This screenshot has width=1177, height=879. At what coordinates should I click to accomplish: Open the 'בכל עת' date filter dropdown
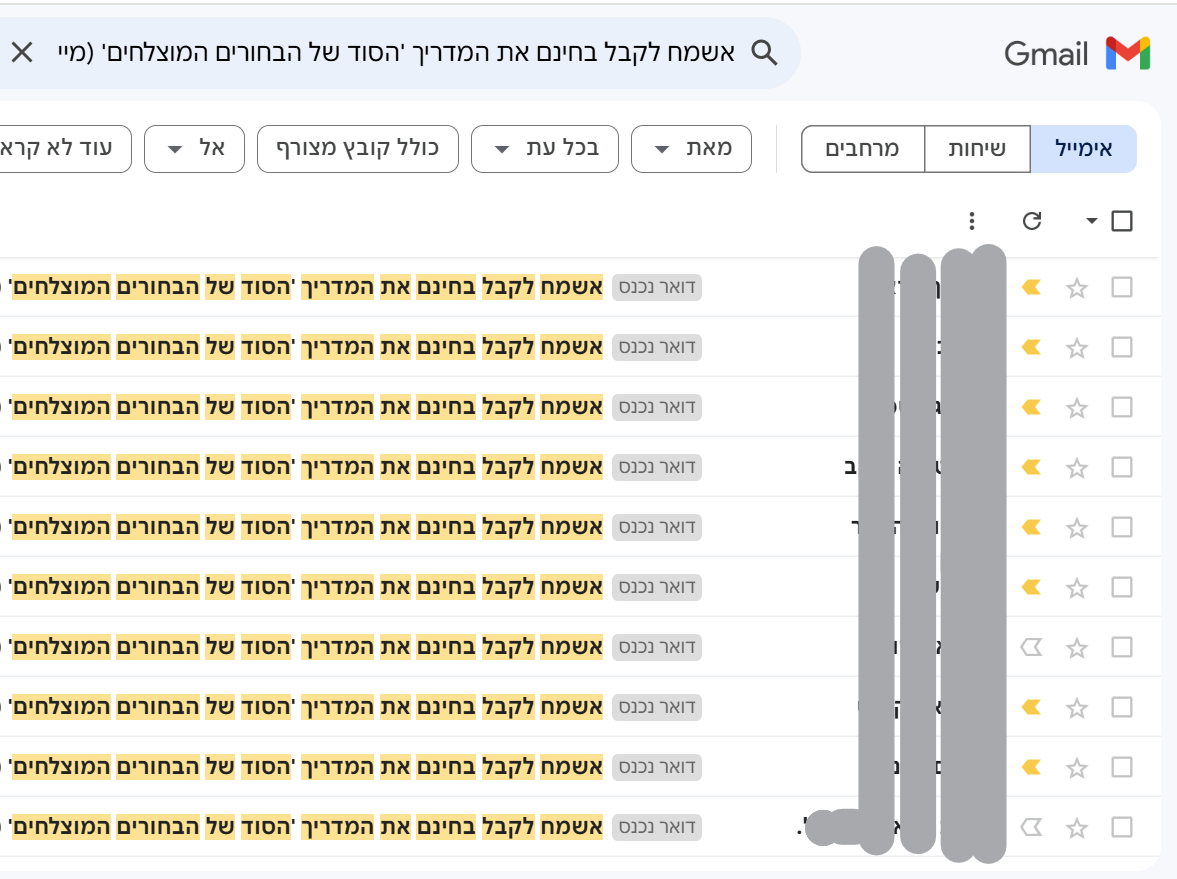pos(544,148)
